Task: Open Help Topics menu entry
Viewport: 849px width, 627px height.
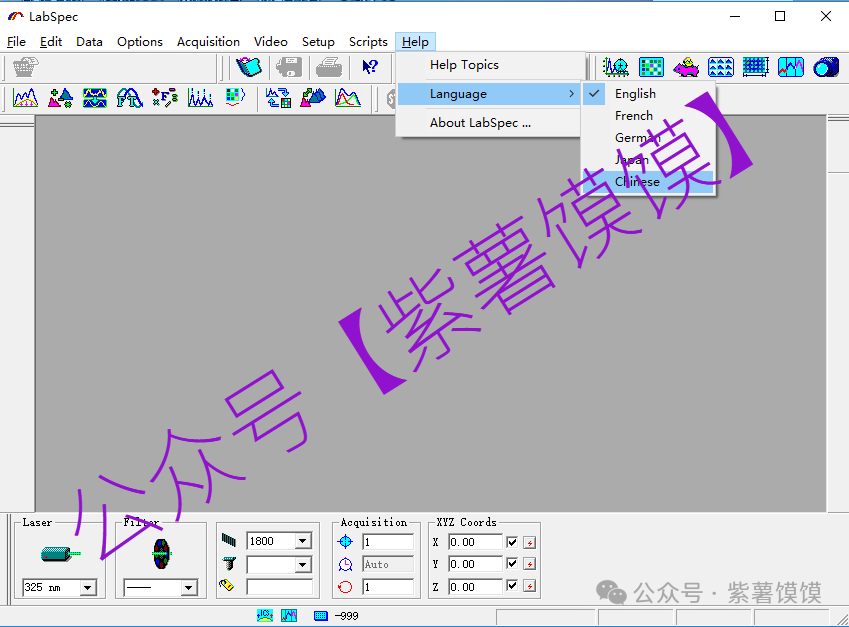Action: 464,65
